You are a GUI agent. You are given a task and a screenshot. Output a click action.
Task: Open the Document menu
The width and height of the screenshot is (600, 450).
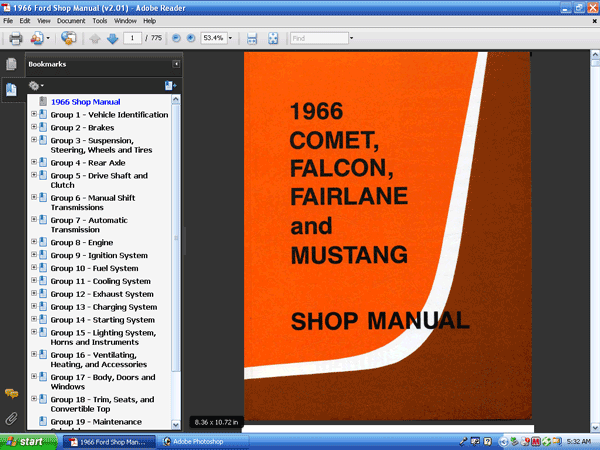pos(71,21)
